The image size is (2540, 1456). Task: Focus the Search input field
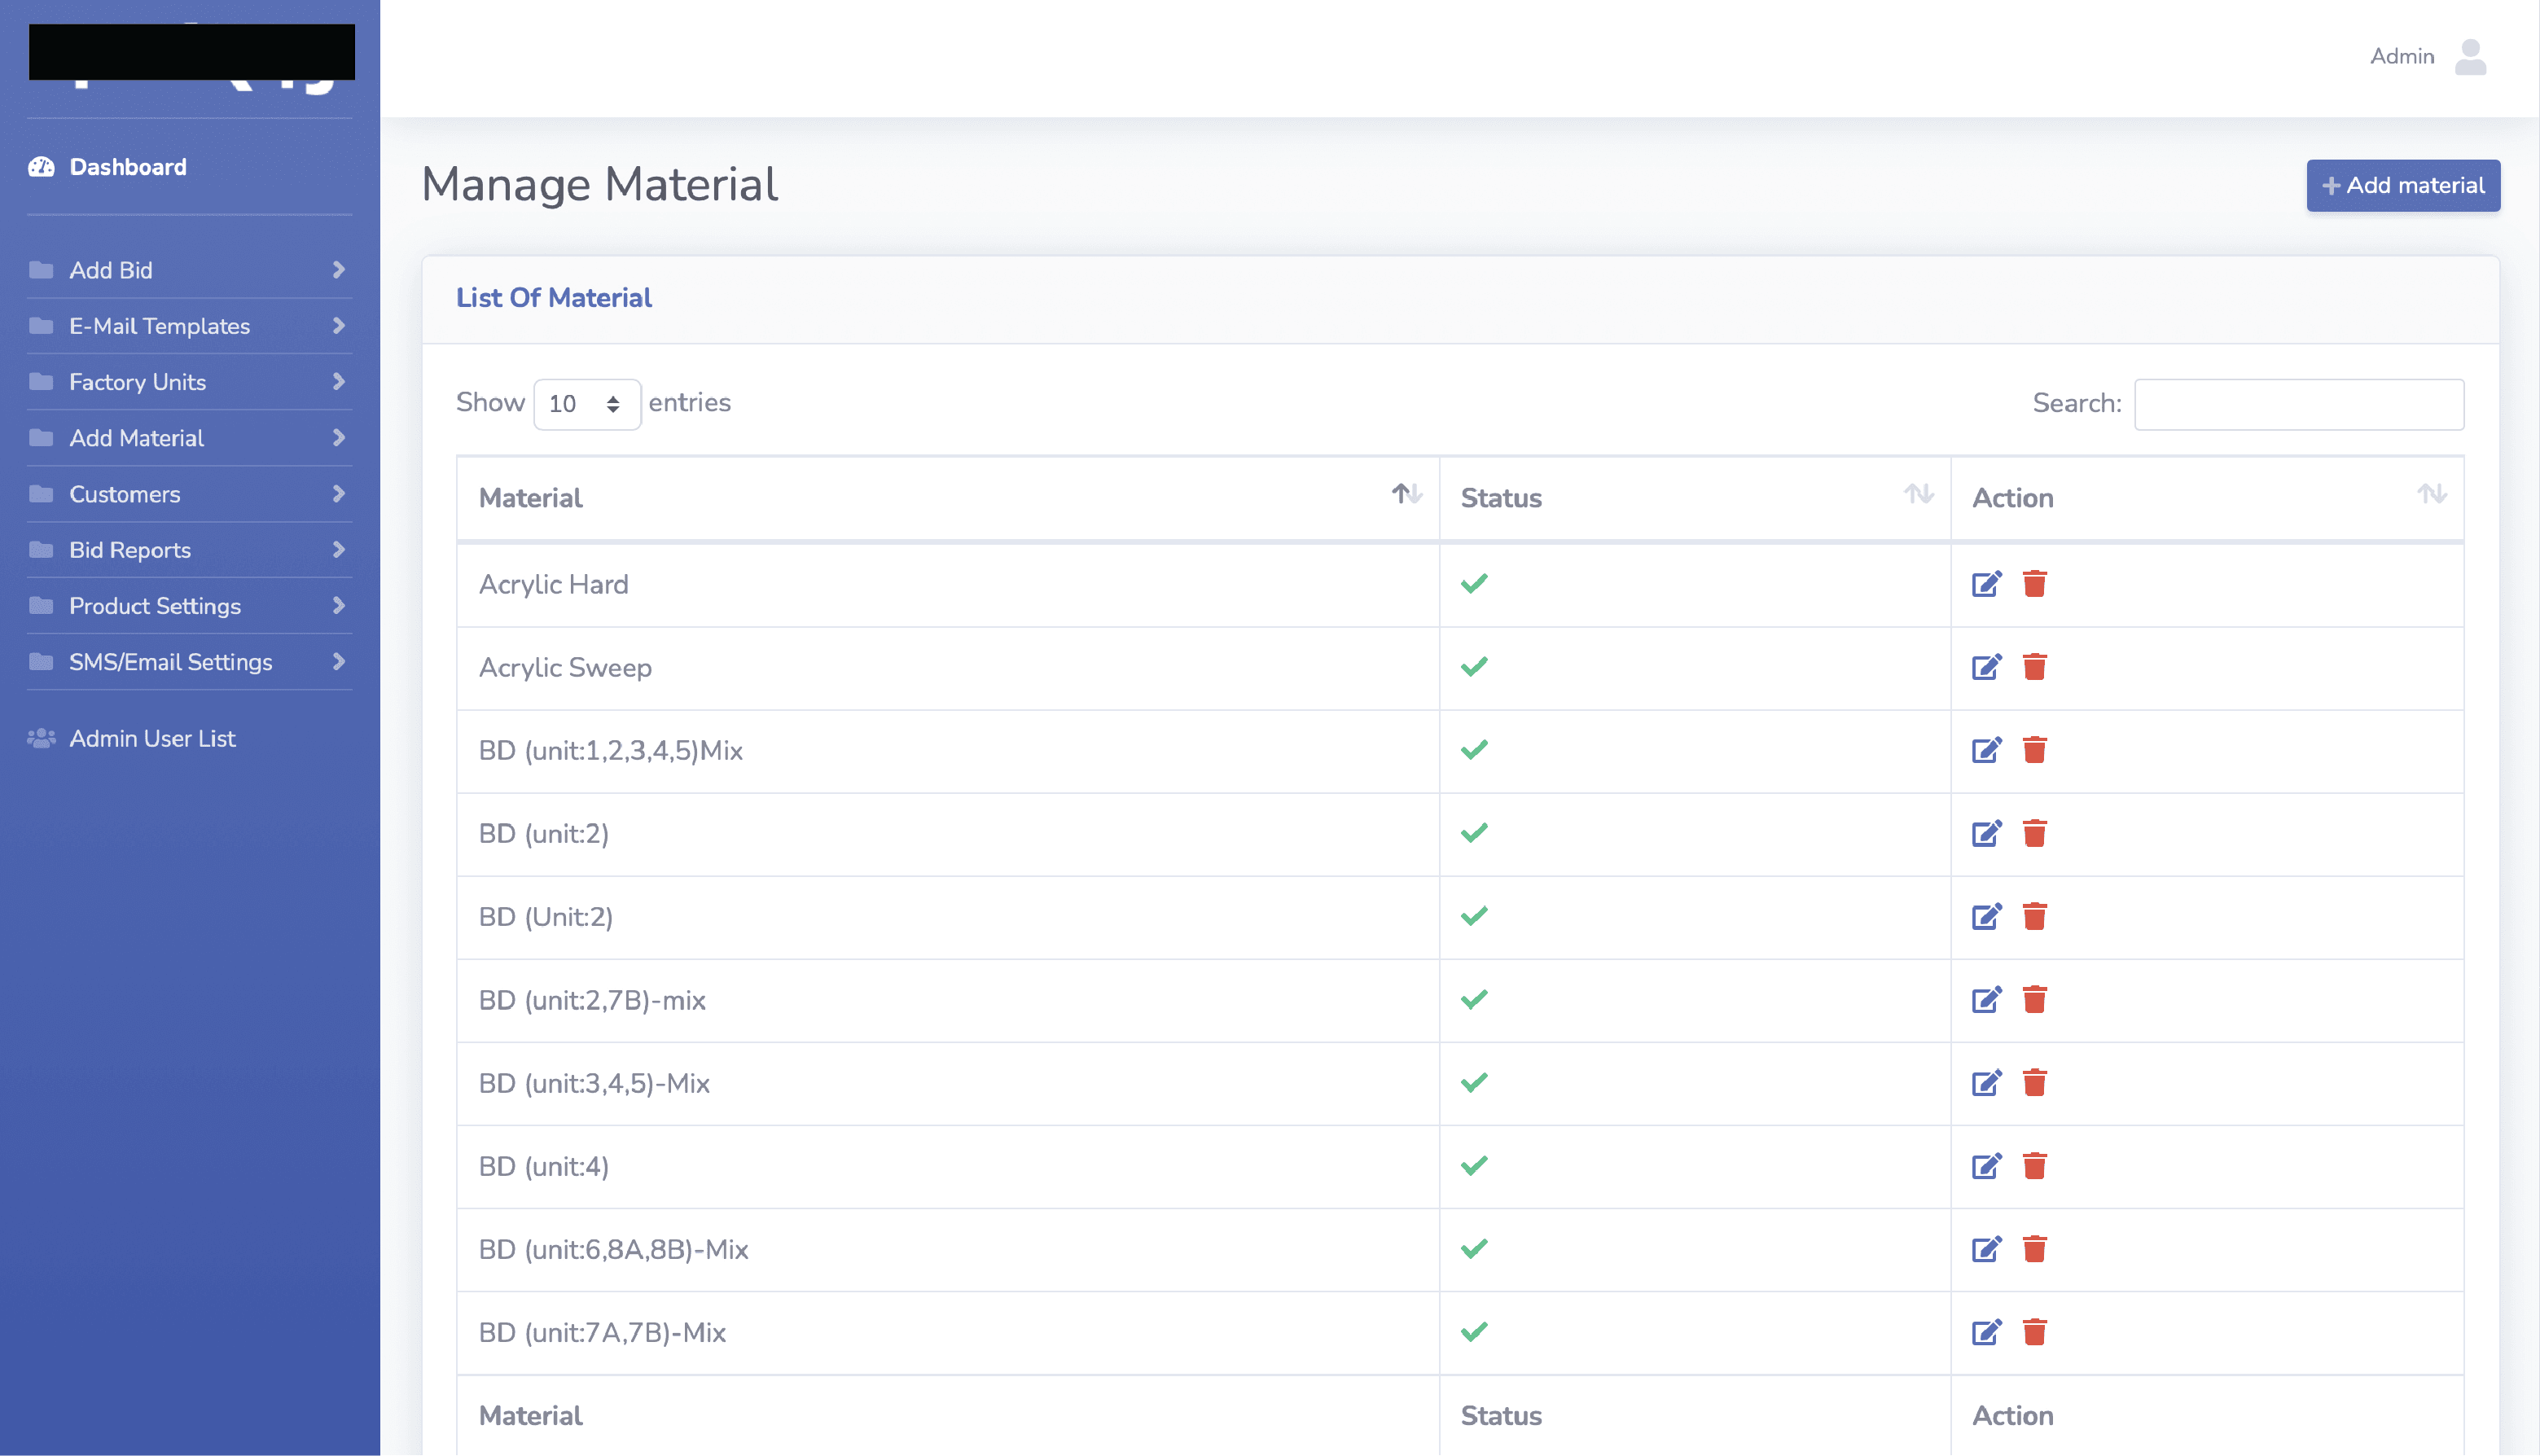coord(2298,404)
